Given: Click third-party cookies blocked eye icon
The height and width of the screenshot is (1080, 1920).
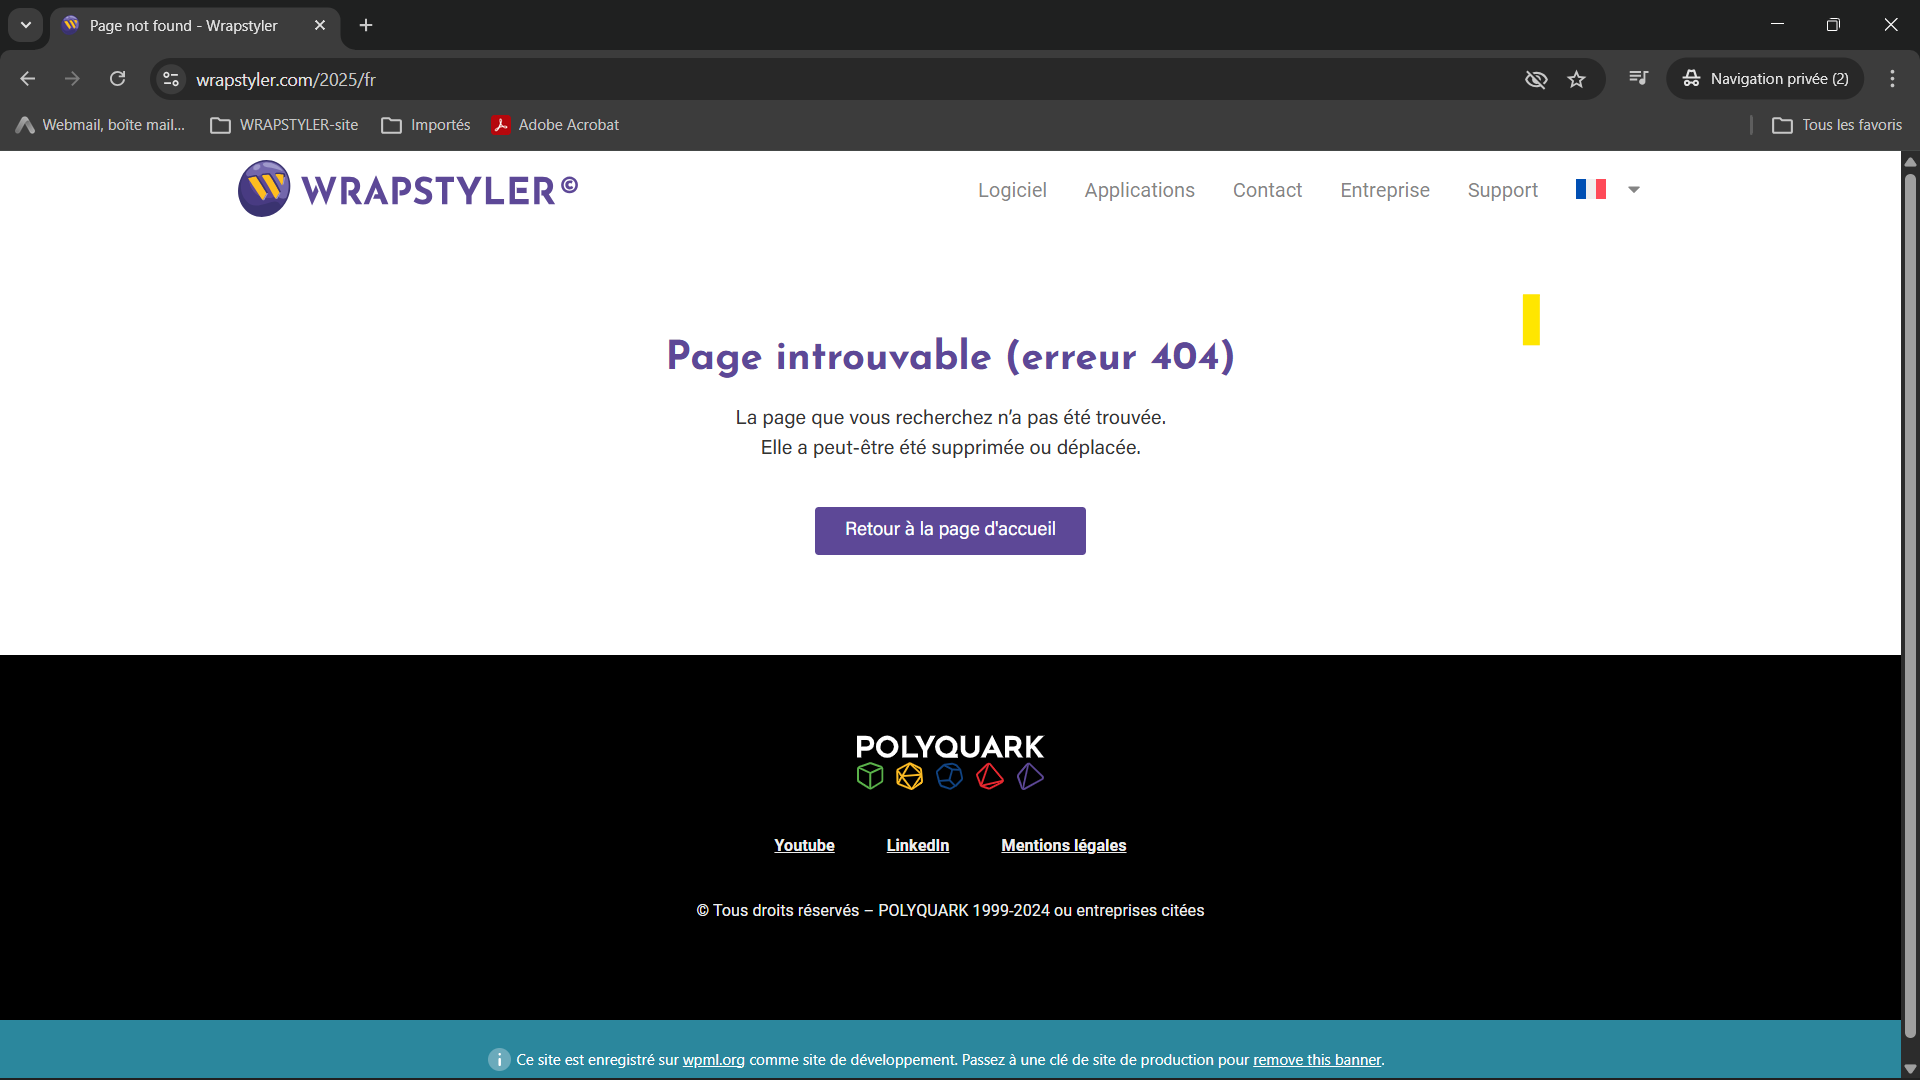Looking at the screenshot, I should [x=1536, y=79].
